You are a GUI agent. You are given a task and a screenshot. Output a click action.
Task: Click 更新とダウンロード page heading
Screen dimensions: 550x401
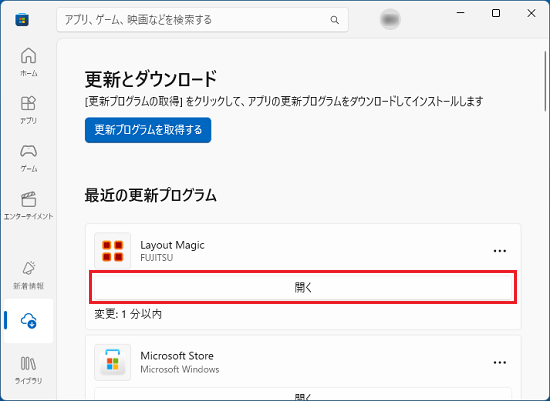tap(151, 79)
